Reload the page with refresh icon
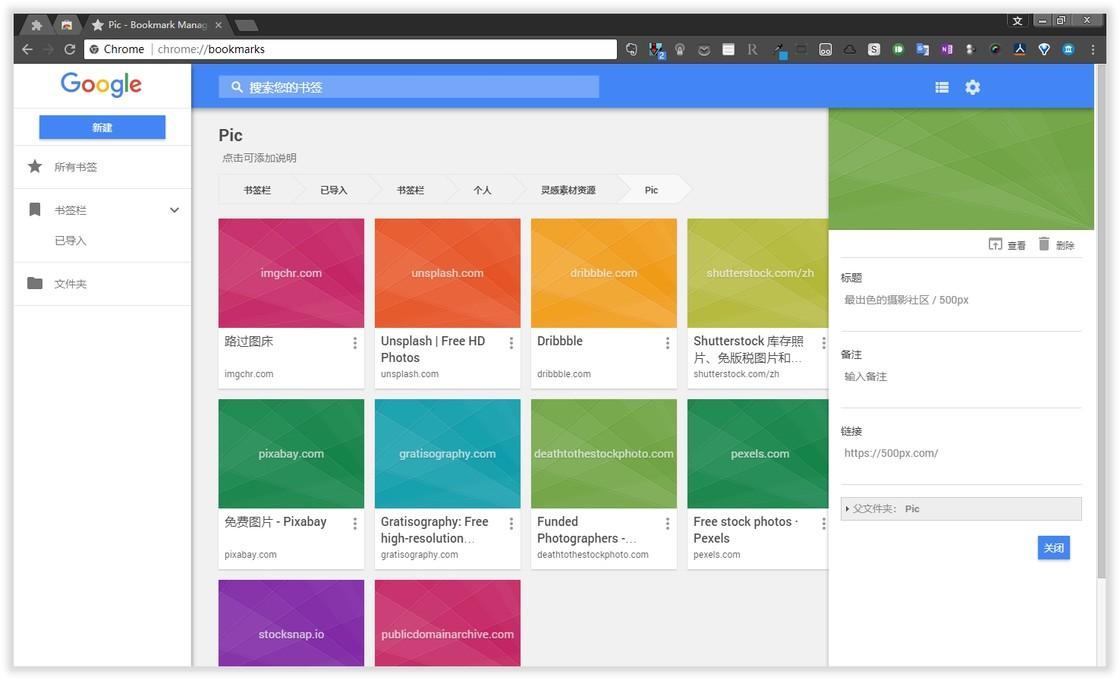 point(69,49)
